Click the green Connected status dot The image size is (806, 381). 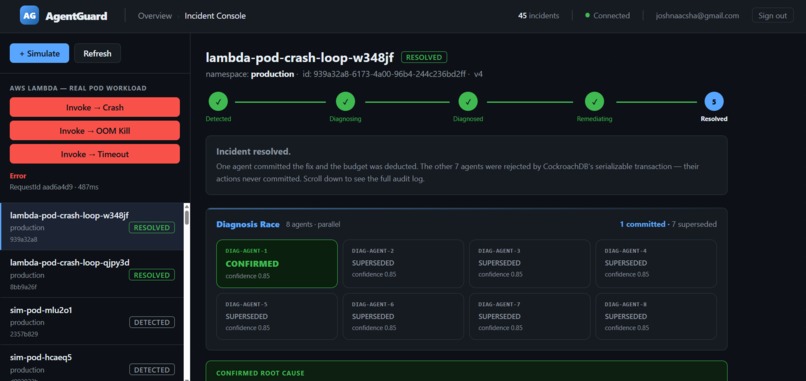[588, 15]
